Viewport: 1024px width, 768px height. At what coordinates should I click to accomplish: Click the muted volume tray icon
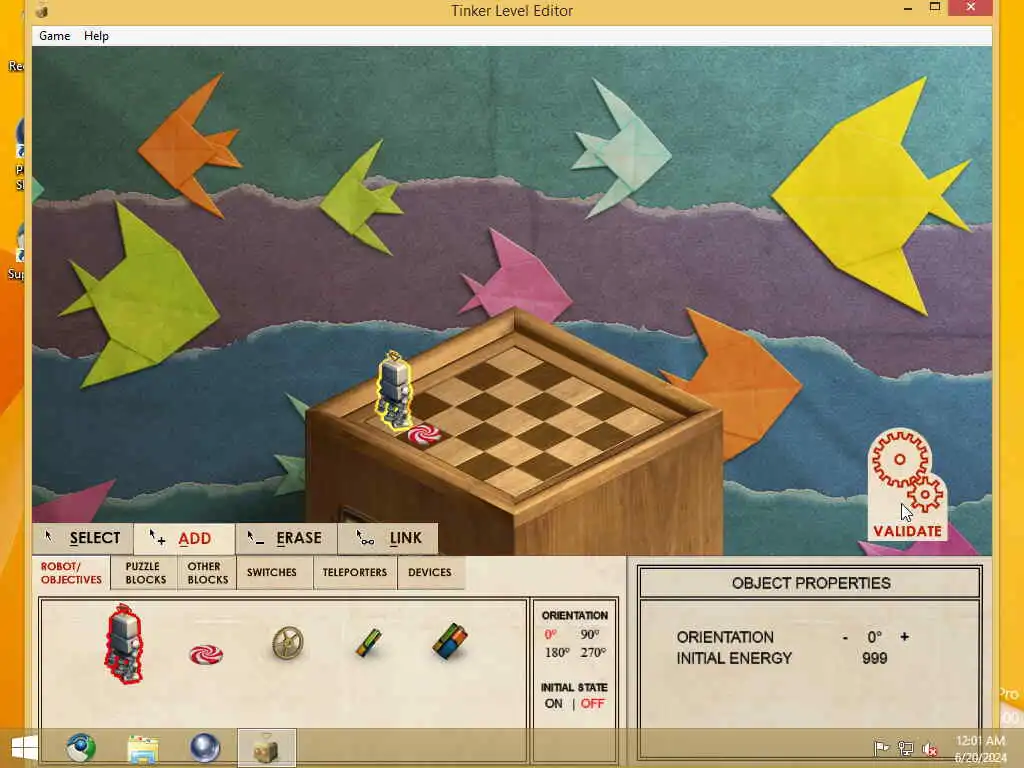pyautogui.click(x=930, y=749)
